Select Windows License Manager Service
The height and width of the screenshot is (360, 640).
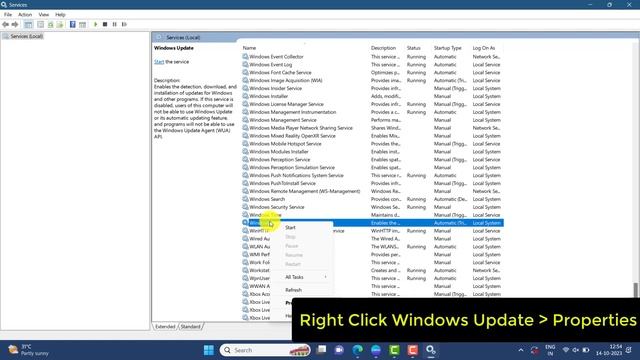pos(286,104)
